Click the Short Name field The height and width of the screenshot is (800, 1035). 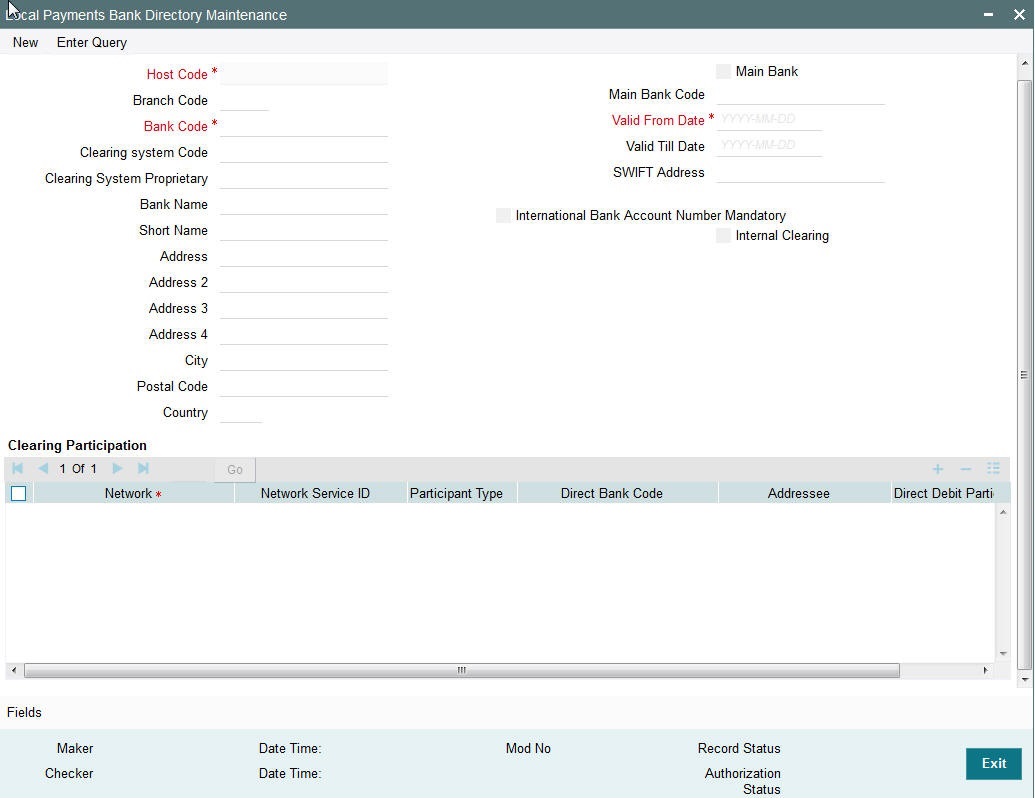(304, 230)
